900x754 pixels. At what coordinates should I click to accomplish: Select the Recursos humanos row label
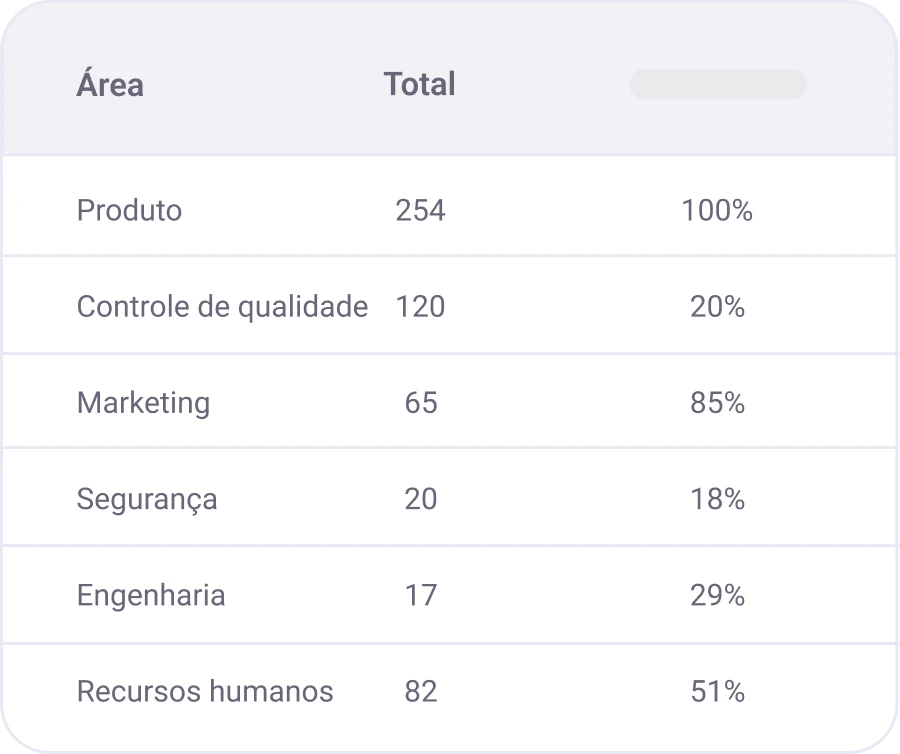click(x=205, y=691)
